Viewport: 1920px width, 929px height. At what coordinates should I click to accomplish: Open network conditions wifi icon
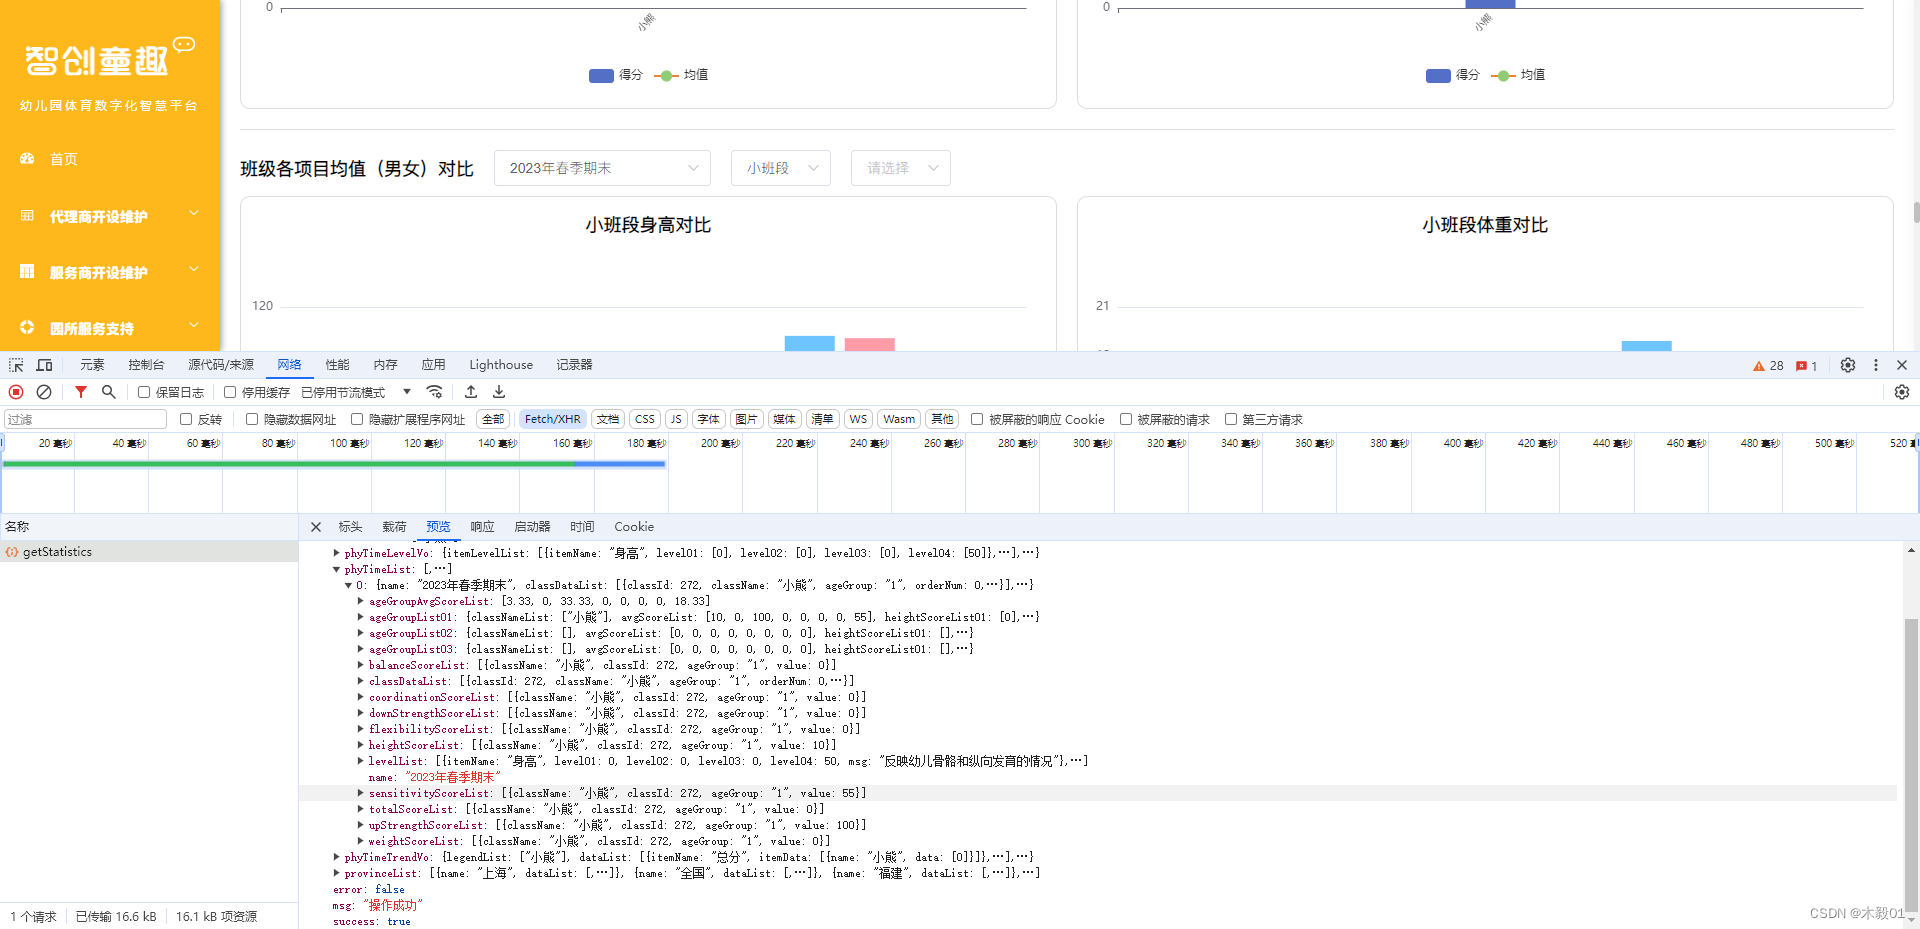pos(434,392)
